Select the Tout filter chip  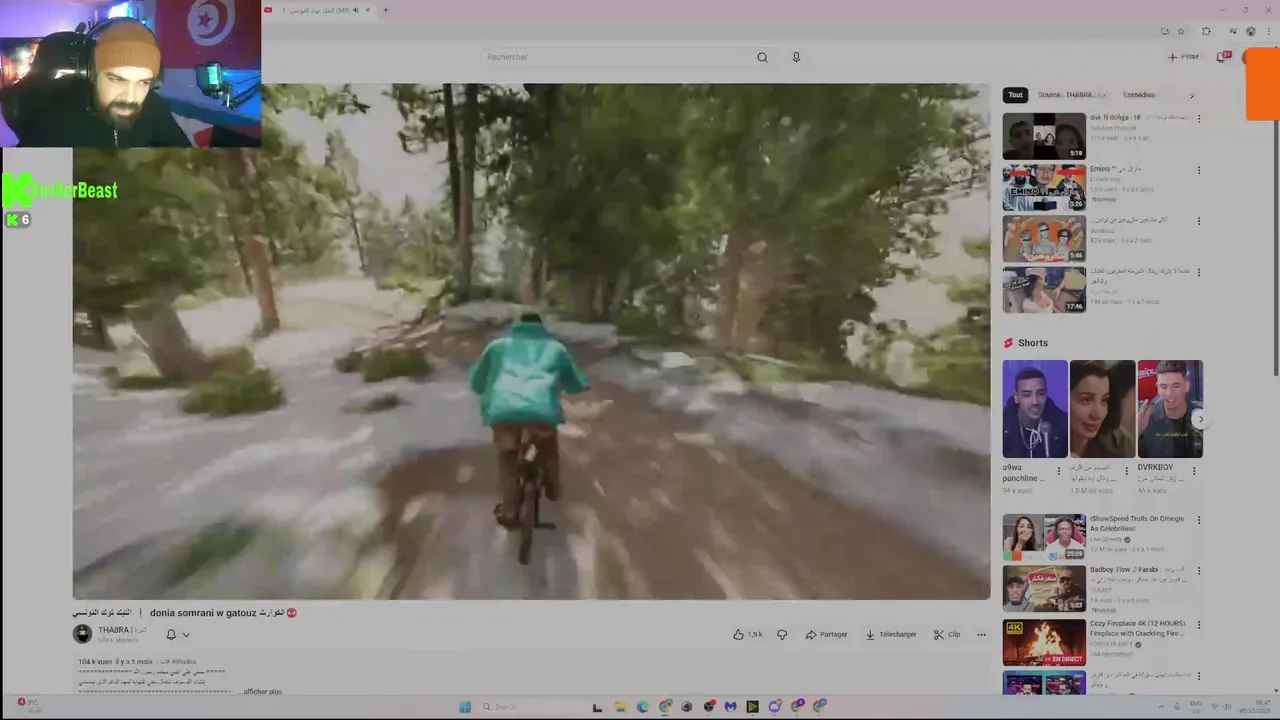tap(1015, 95)
